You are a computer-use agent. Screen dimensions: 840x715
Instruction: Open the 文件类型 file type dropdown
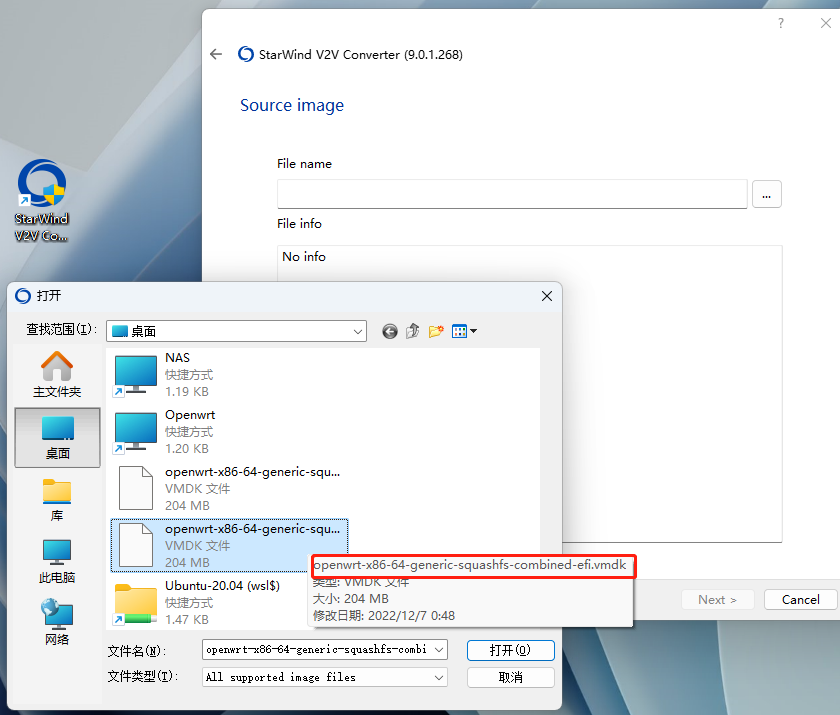coord(439,677)
